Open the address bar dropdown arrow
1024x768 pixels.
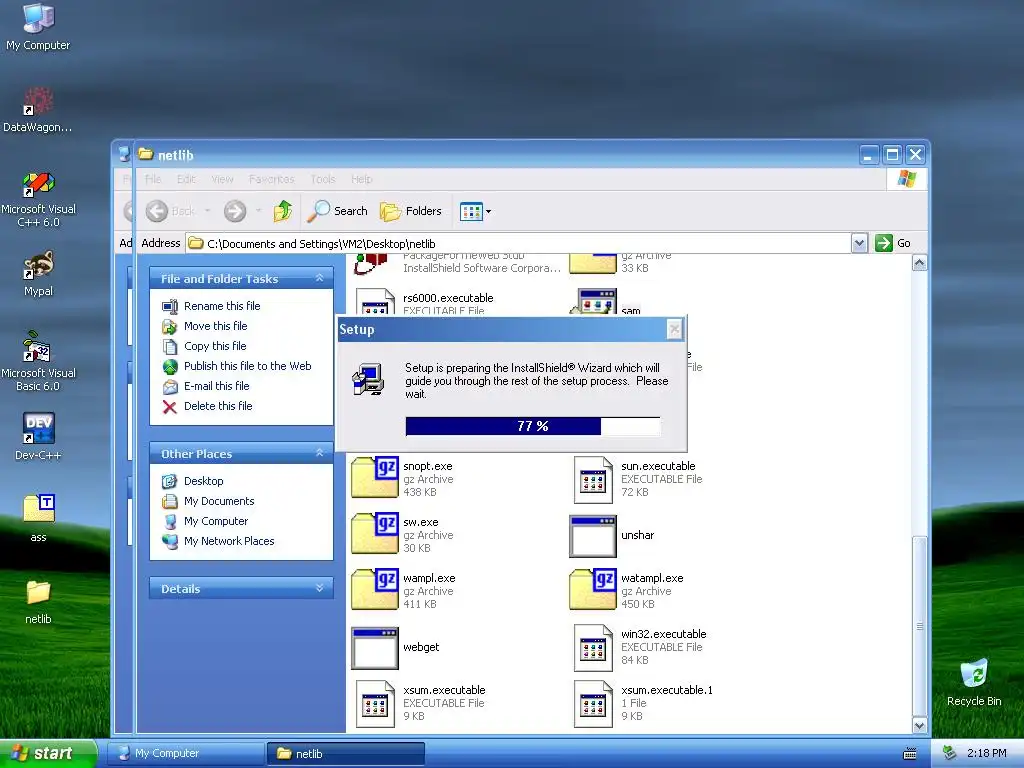pos(859,244)
